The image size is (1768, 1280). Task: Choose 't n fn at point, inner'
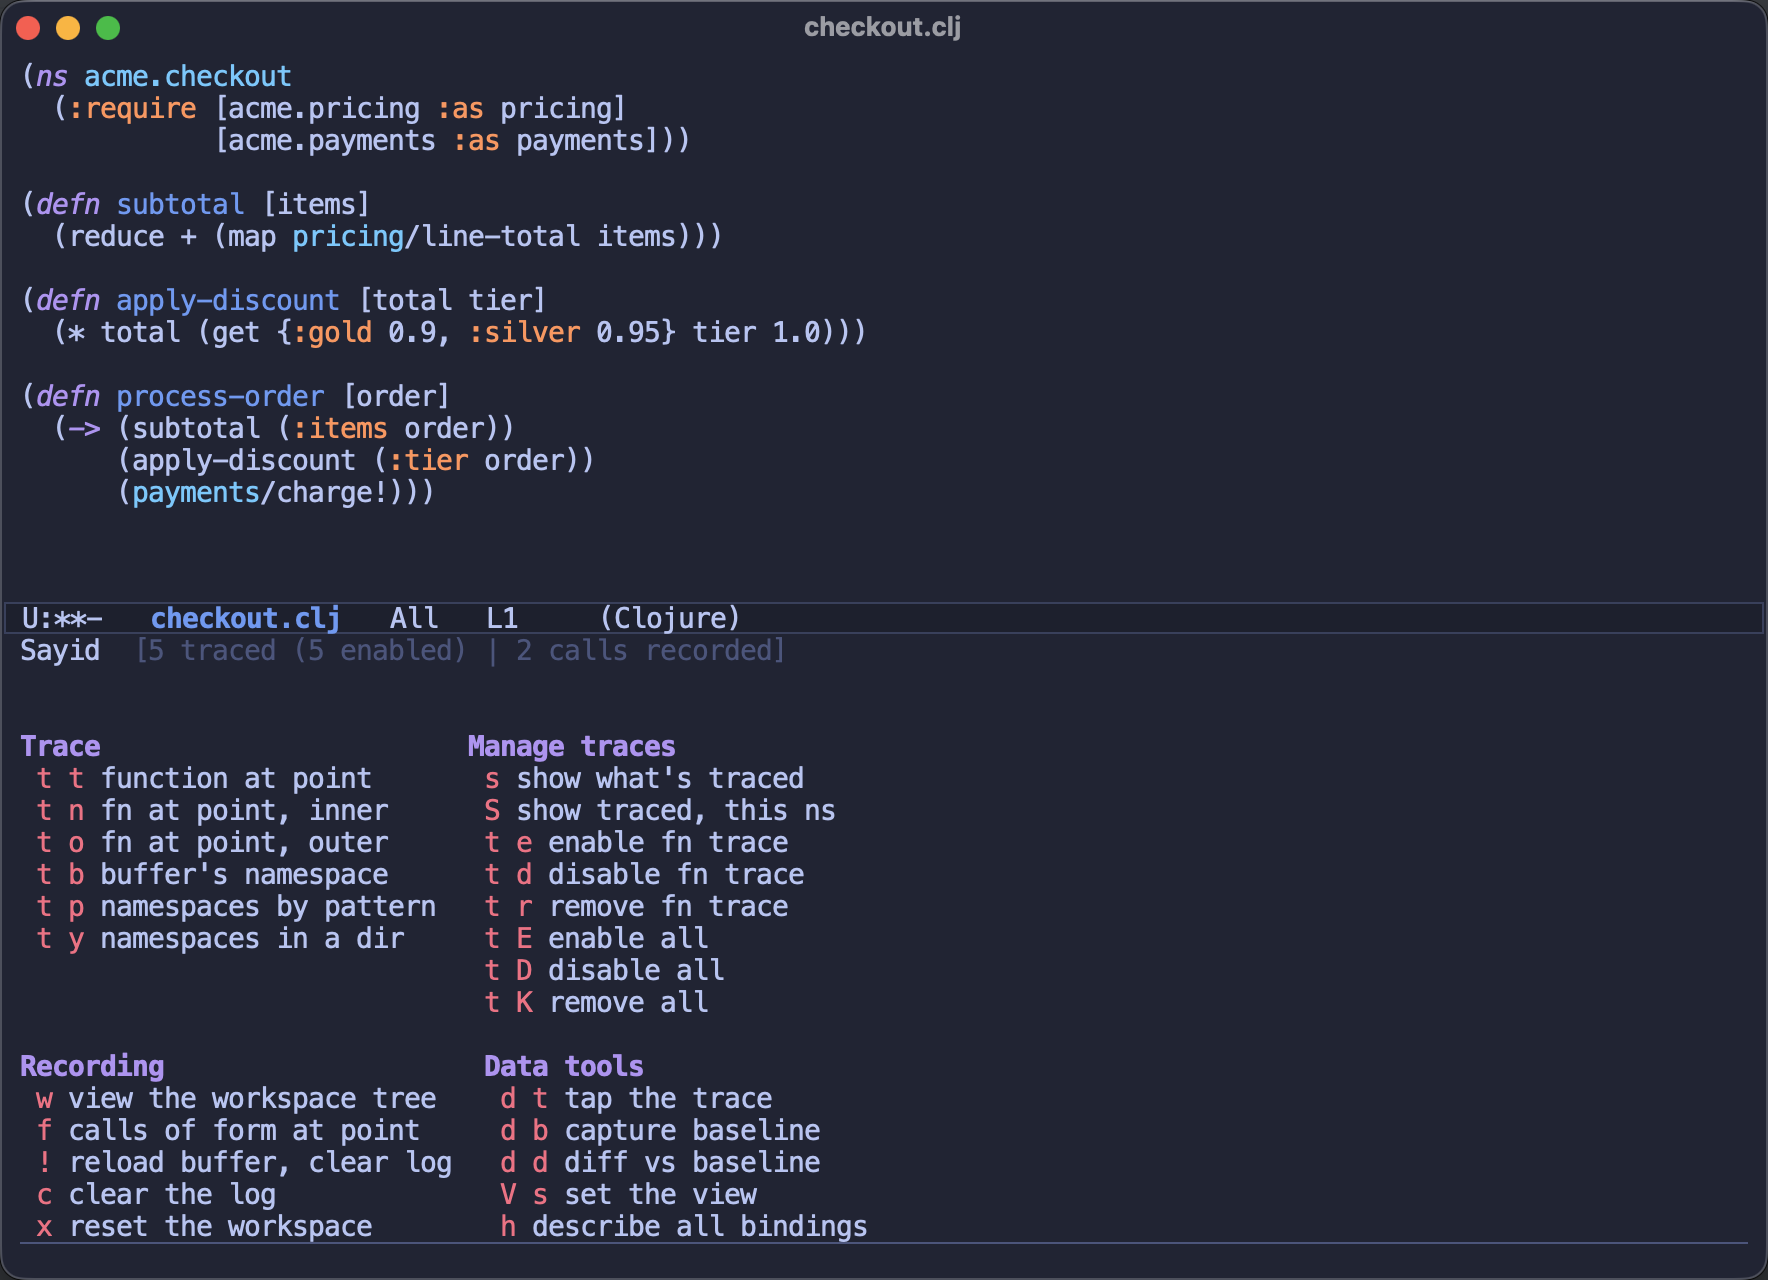(x=212, y=810)
